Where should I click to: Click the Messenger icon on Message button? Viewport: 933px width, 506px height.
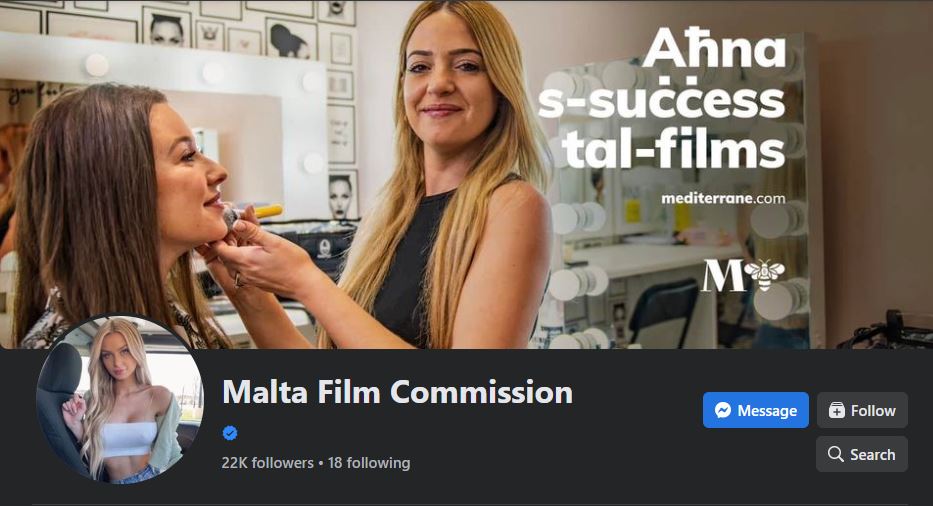pos(722,410)
